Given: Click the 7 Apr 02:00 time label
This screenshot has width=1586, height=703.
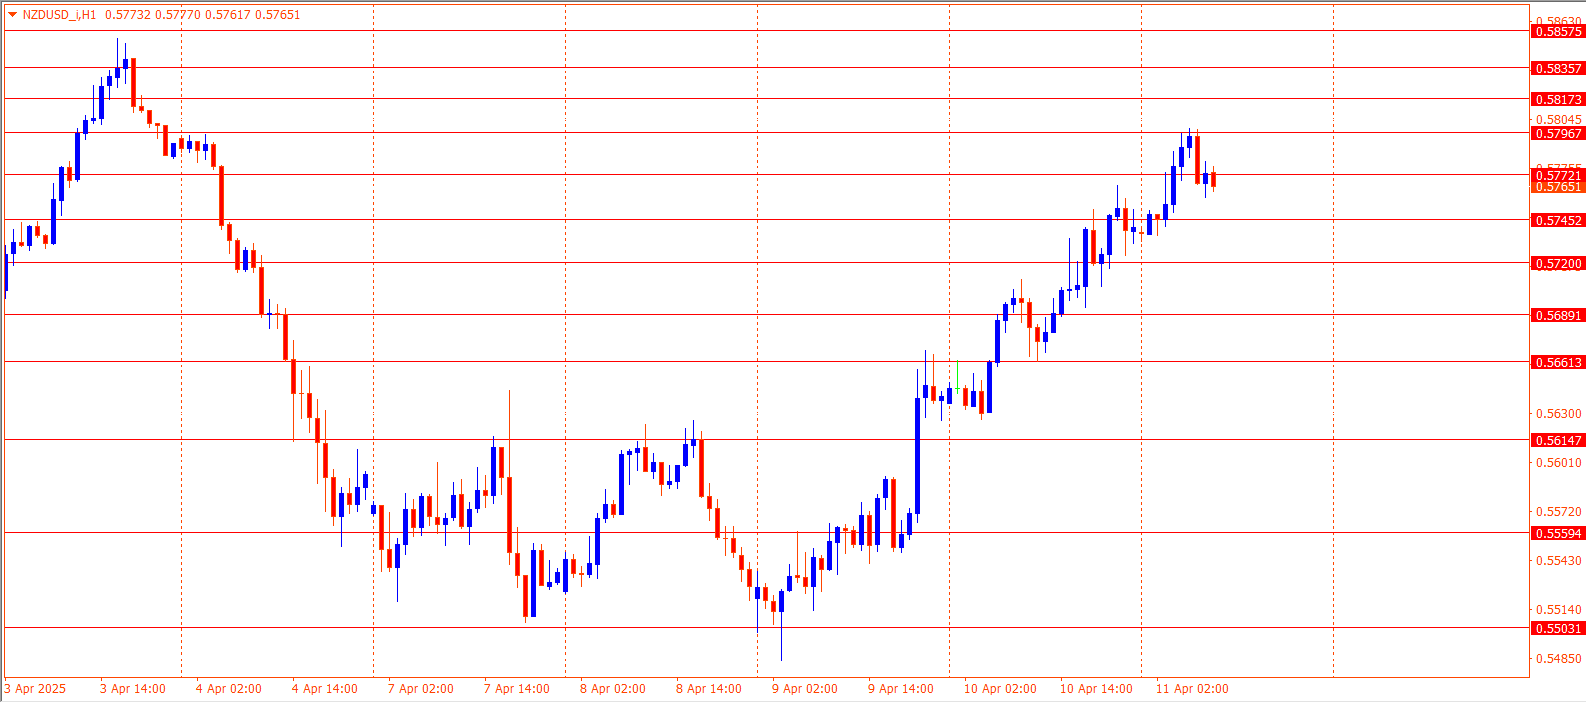Looking at the screenshot, I should point(421,689).
